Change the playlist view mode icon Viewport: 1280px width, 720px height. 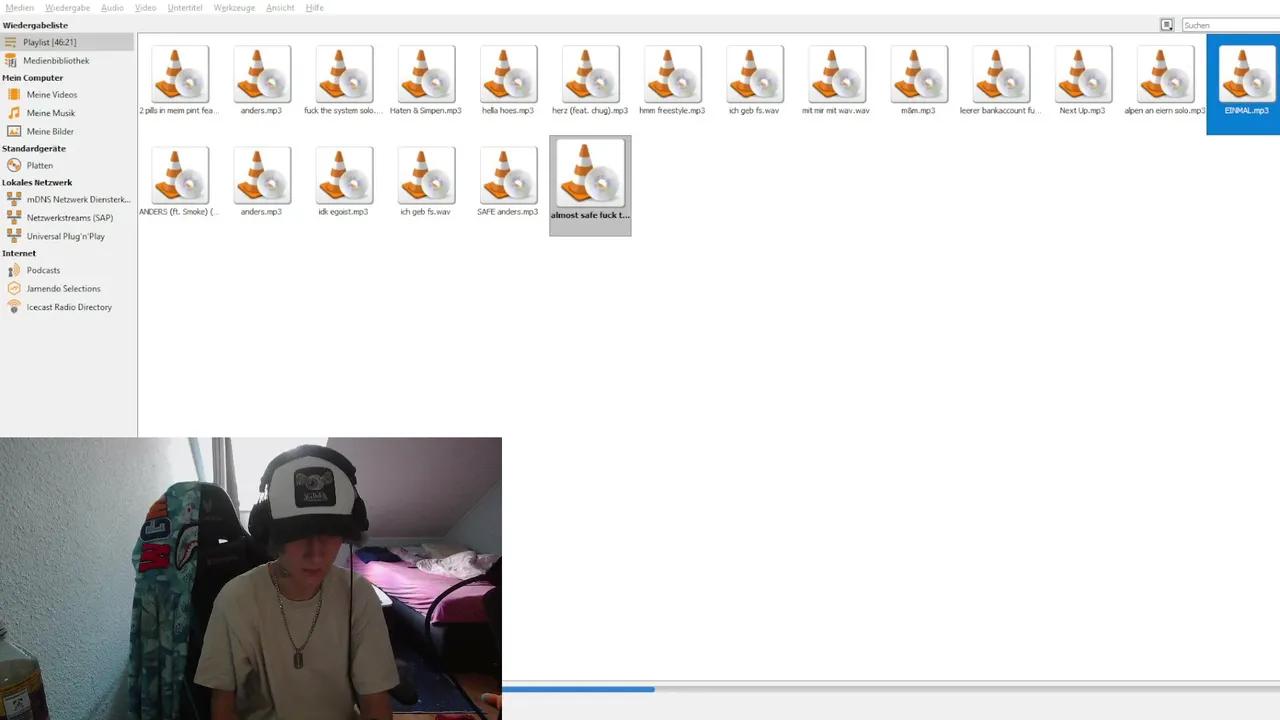pyautogui.click(x=1167, y=25)
